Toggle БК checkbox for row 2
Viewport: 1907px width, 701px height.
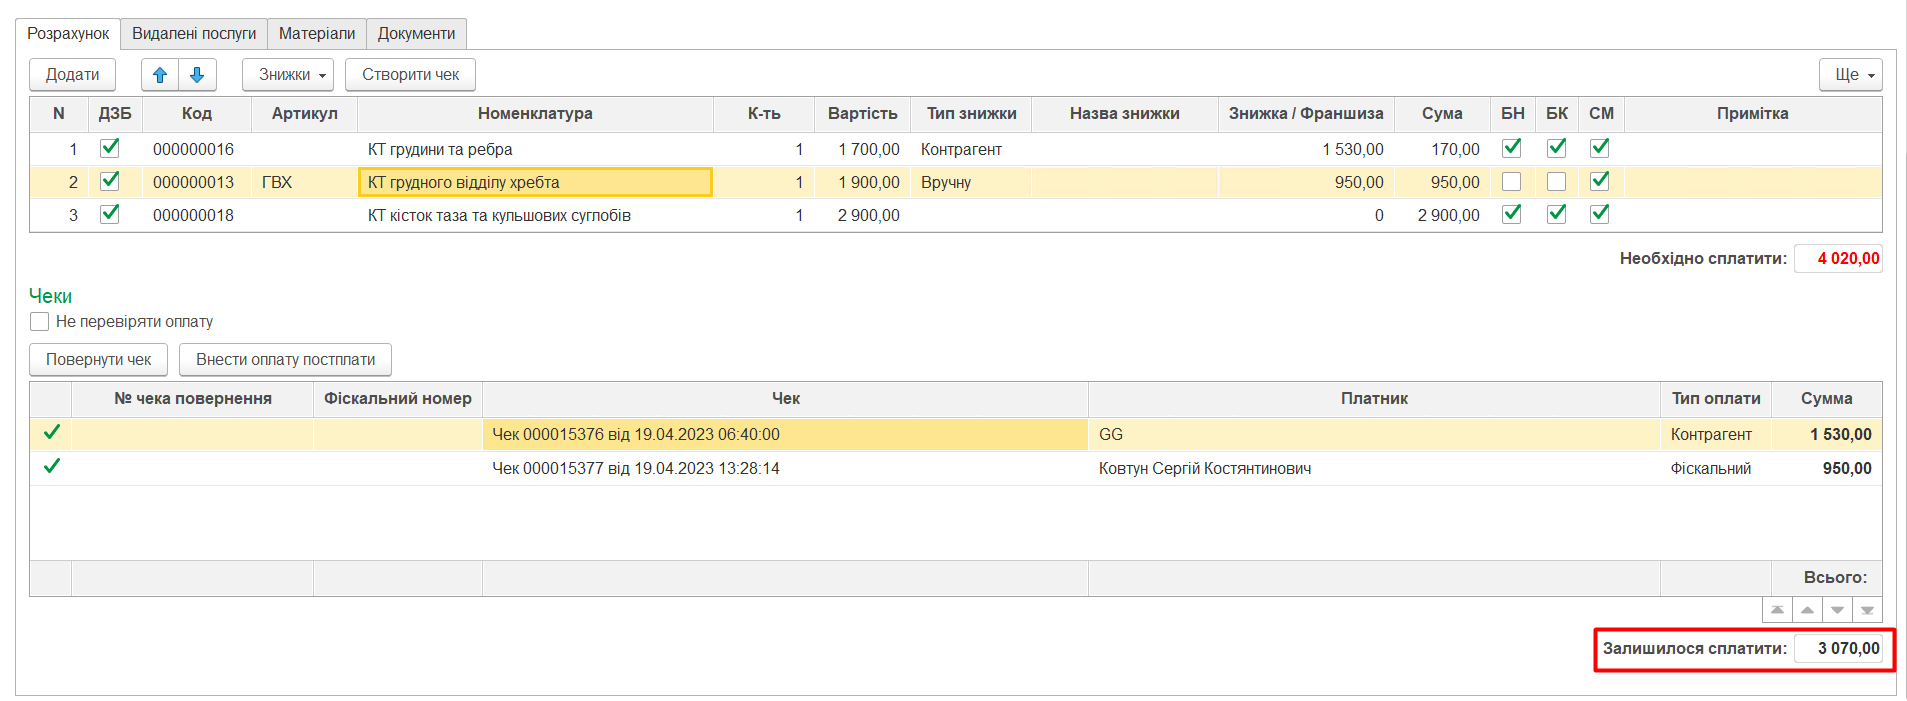coord(1556,182)
